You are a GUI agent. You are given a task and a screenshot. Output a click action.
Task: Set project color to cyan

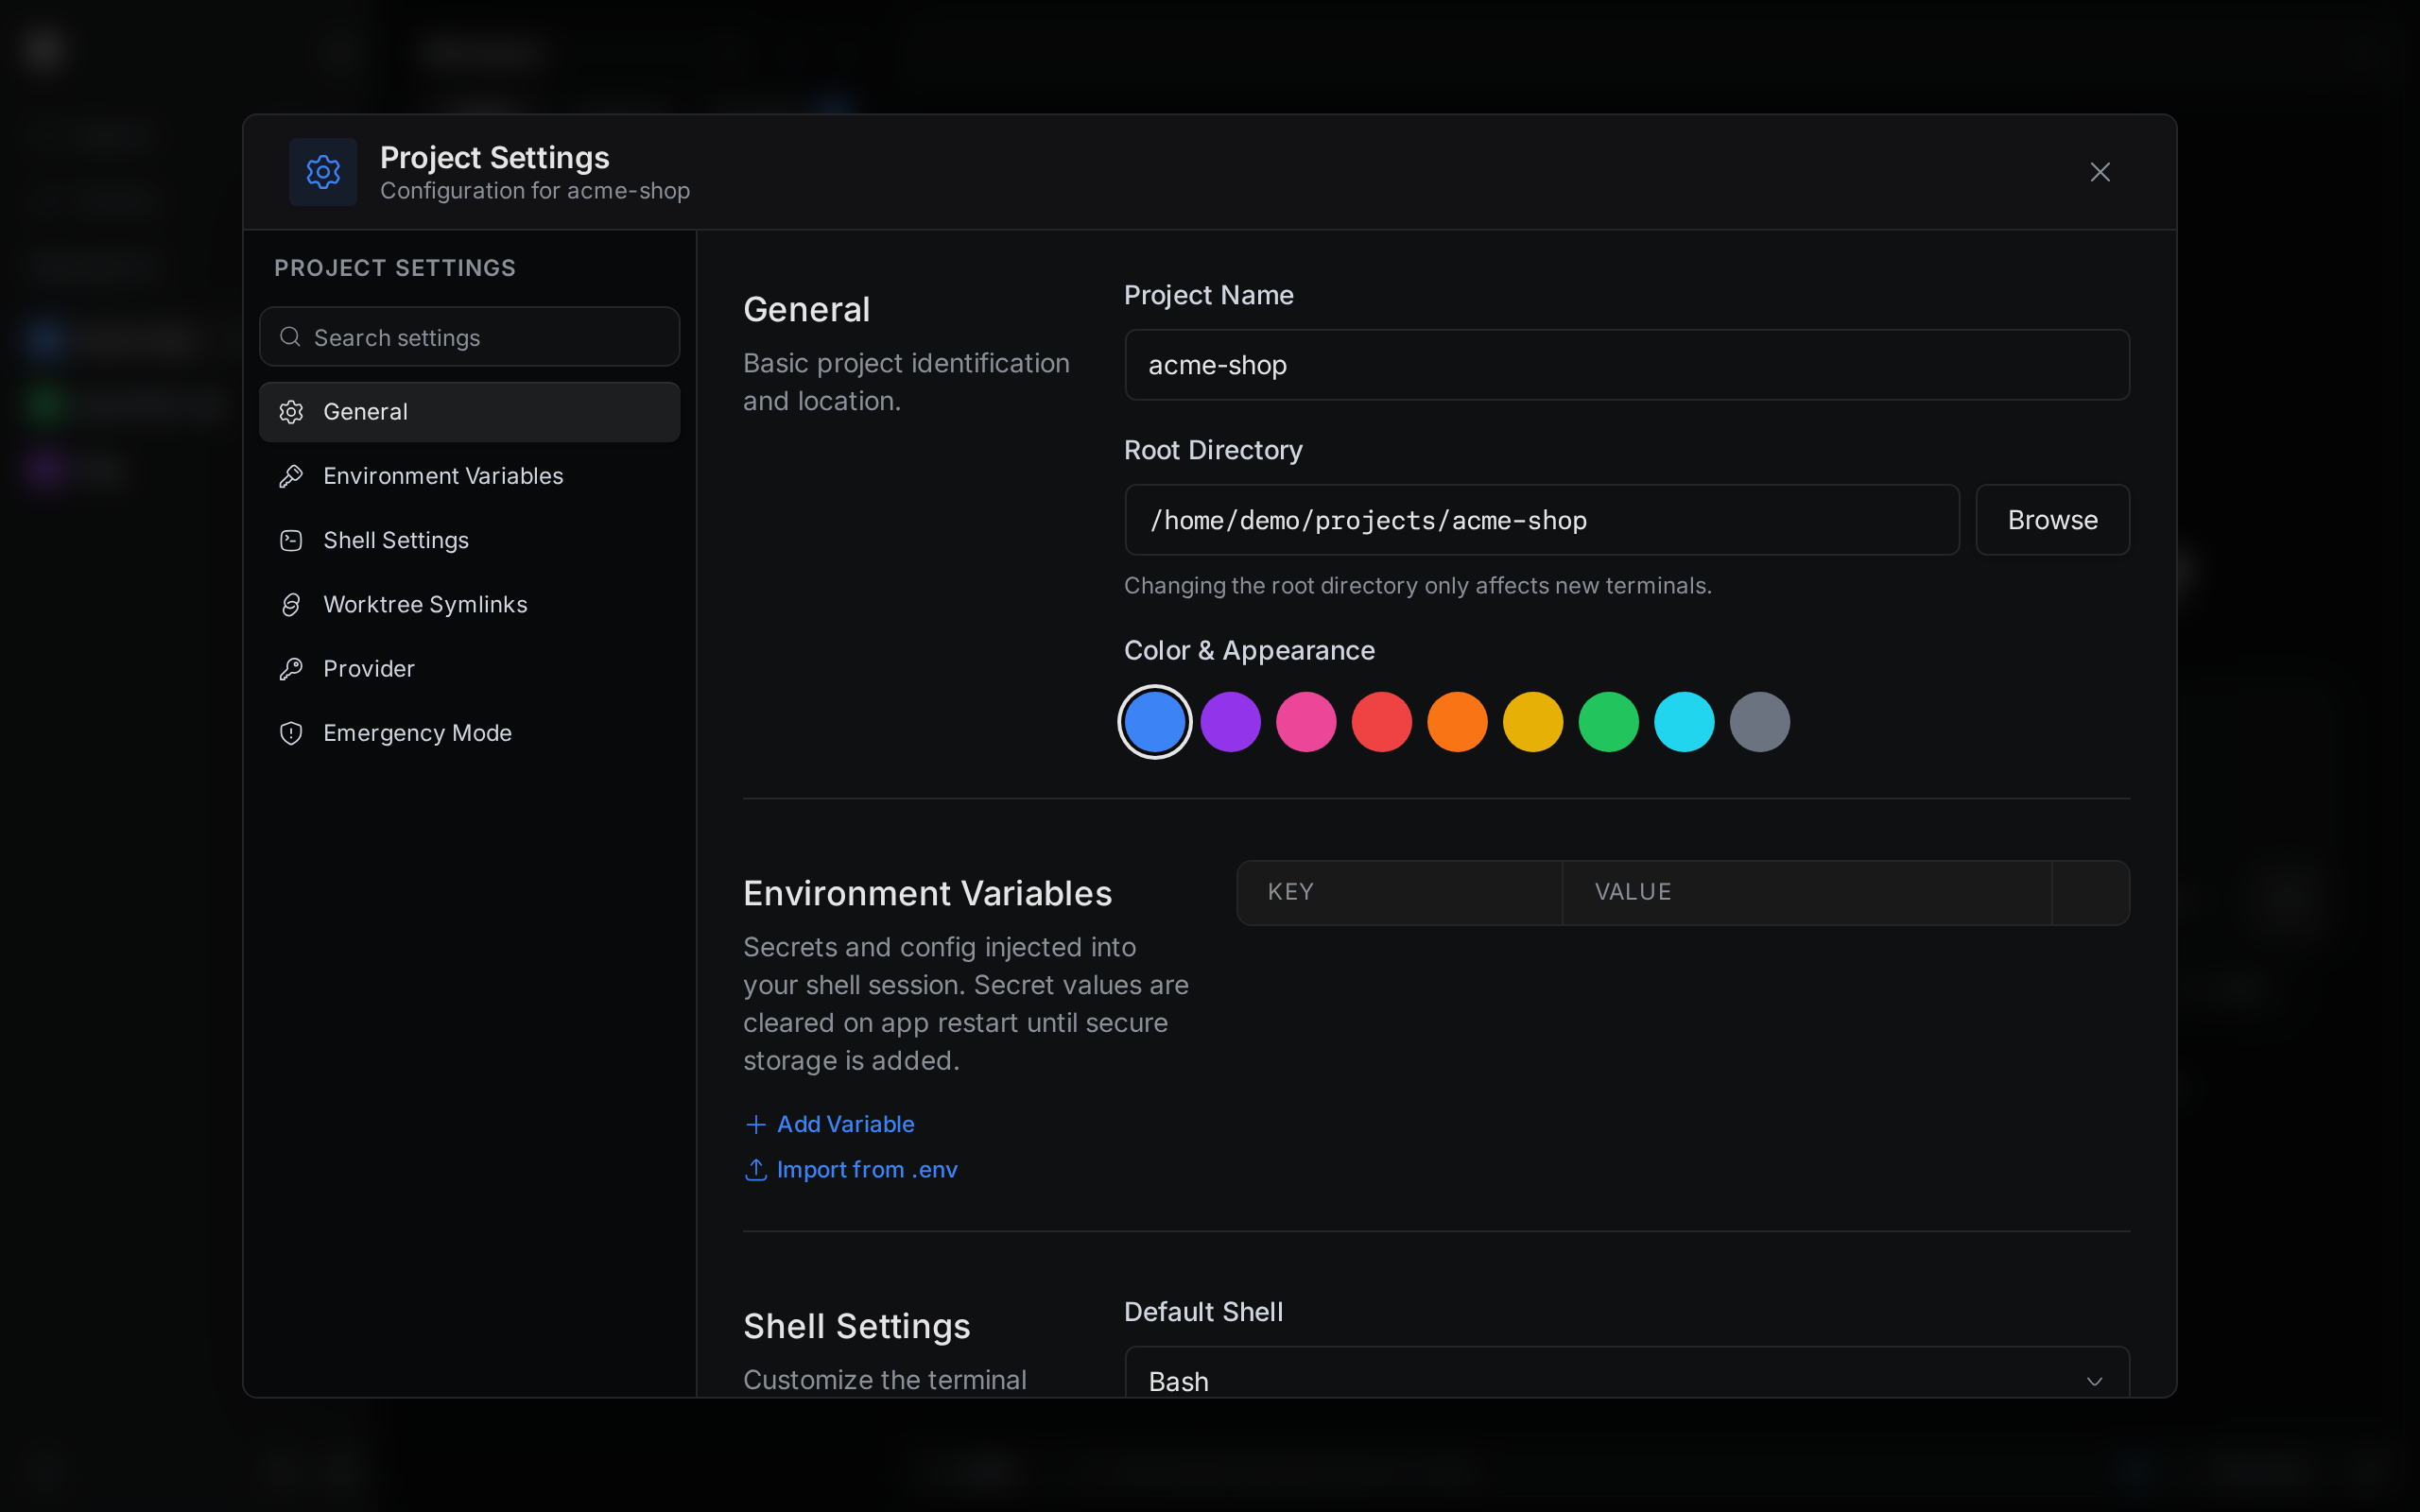[1685, 722]
